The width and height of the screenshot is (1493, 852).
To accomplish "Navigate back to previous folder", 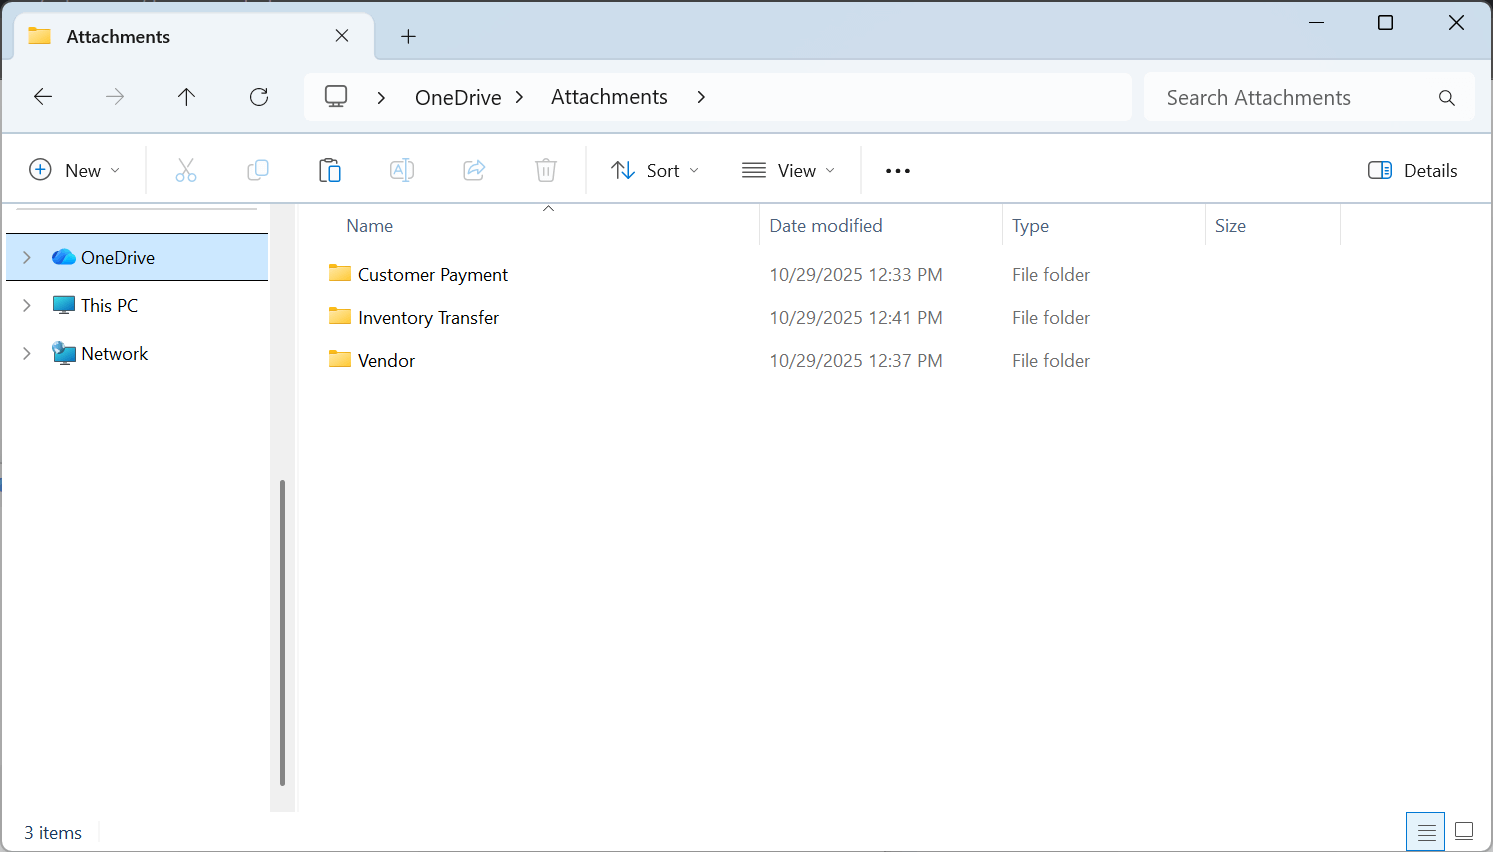I will [43, 97].
